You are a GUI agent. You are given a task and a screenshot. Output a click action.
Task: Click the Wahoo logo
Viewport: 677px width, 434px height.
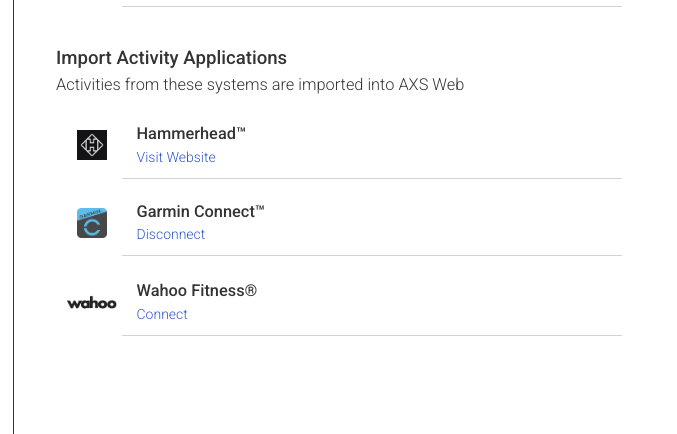[x=92, y=302]
